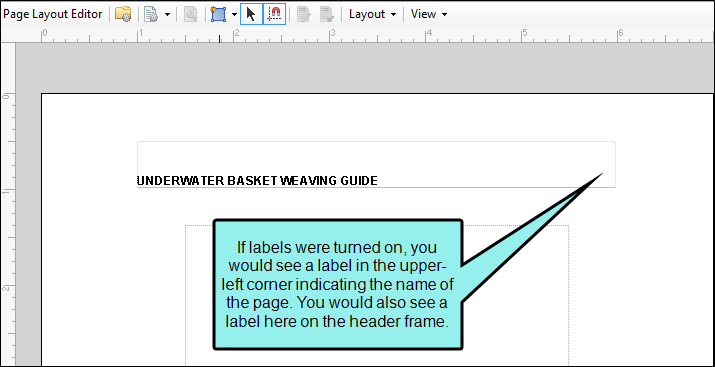Click the edit document pencil icon
The image size is (715, 367).
pos(304,14)
